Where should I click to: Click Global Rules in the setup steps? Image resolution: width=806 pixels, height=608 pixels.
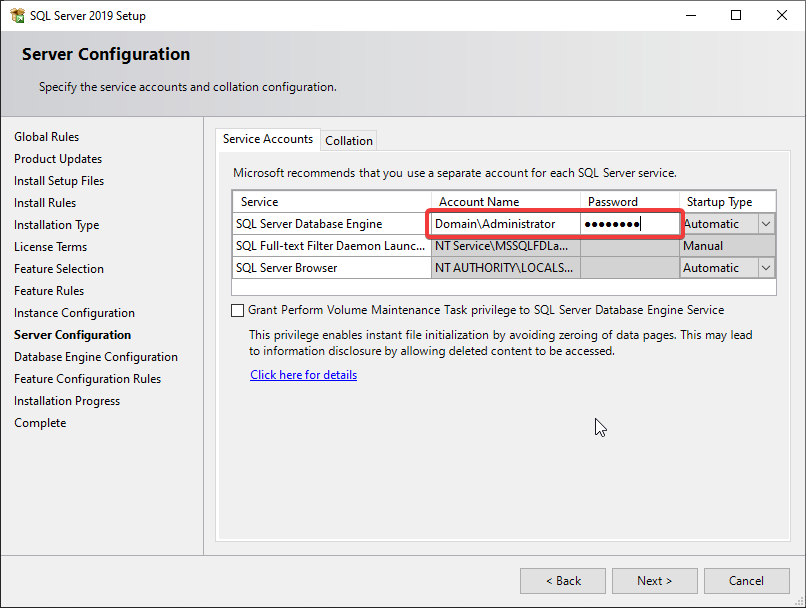point(46,137)
